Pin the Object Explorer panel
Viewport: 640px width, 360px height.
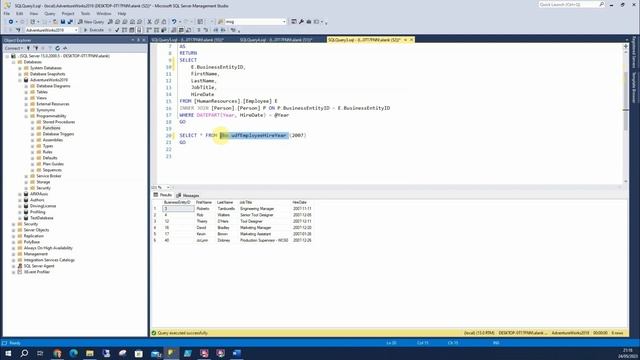tap(138, 40)
